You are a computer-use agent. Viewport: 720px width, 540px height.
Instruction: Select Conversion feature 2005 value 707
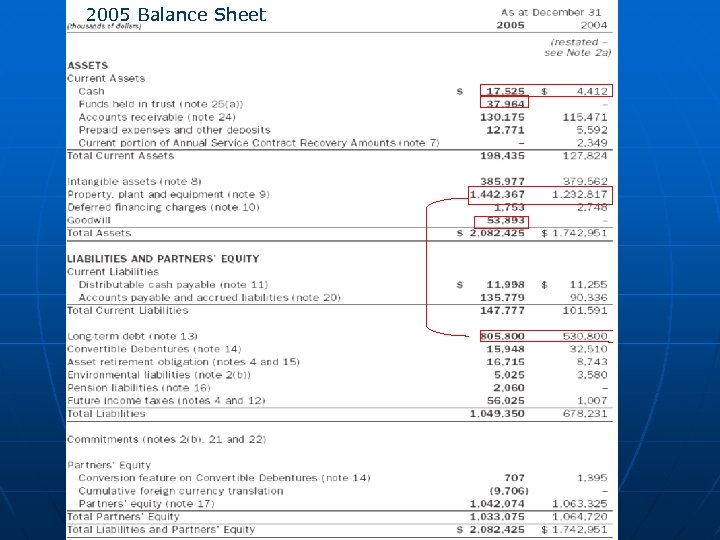point(514,478)
